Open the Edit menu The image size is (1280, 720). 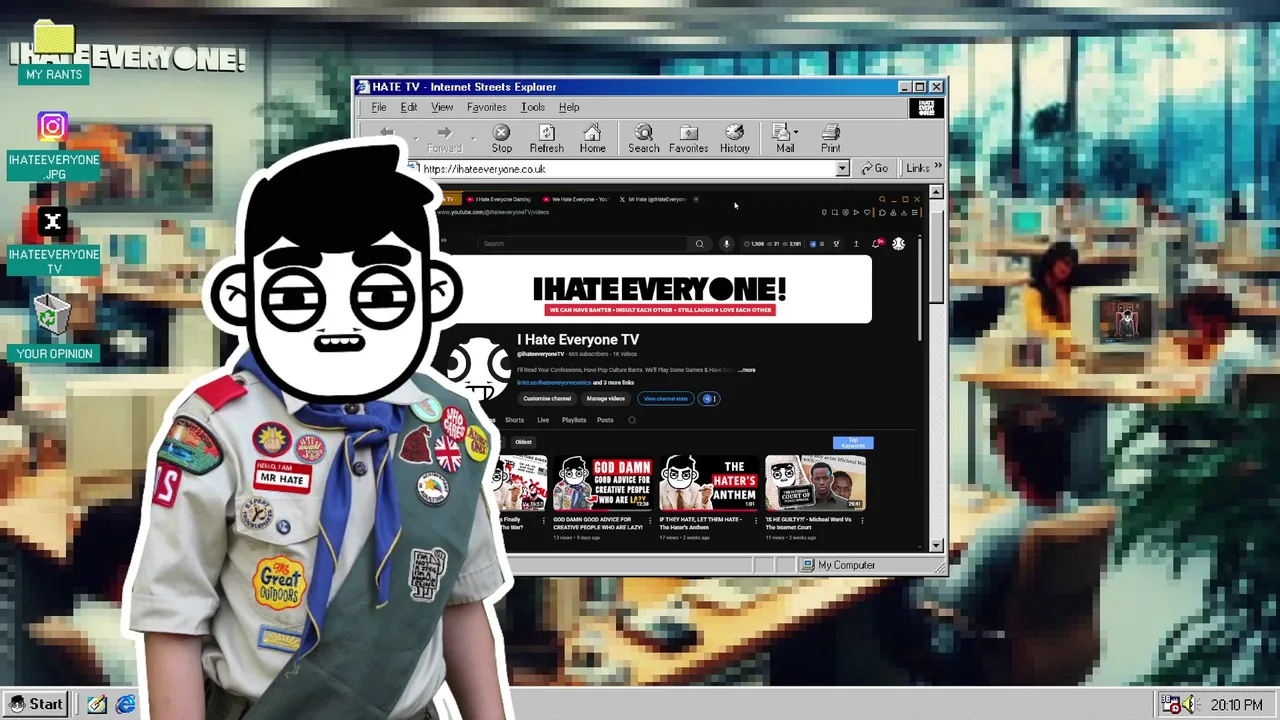[x=409, y=107]
